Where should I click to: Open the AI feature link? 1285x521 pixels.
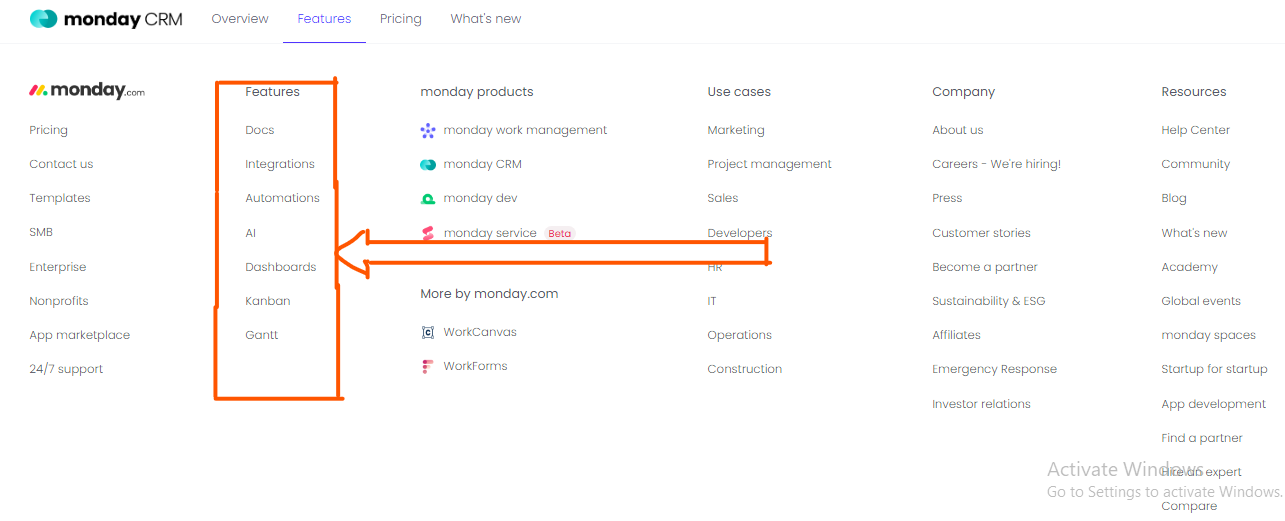tap(251, 233)
